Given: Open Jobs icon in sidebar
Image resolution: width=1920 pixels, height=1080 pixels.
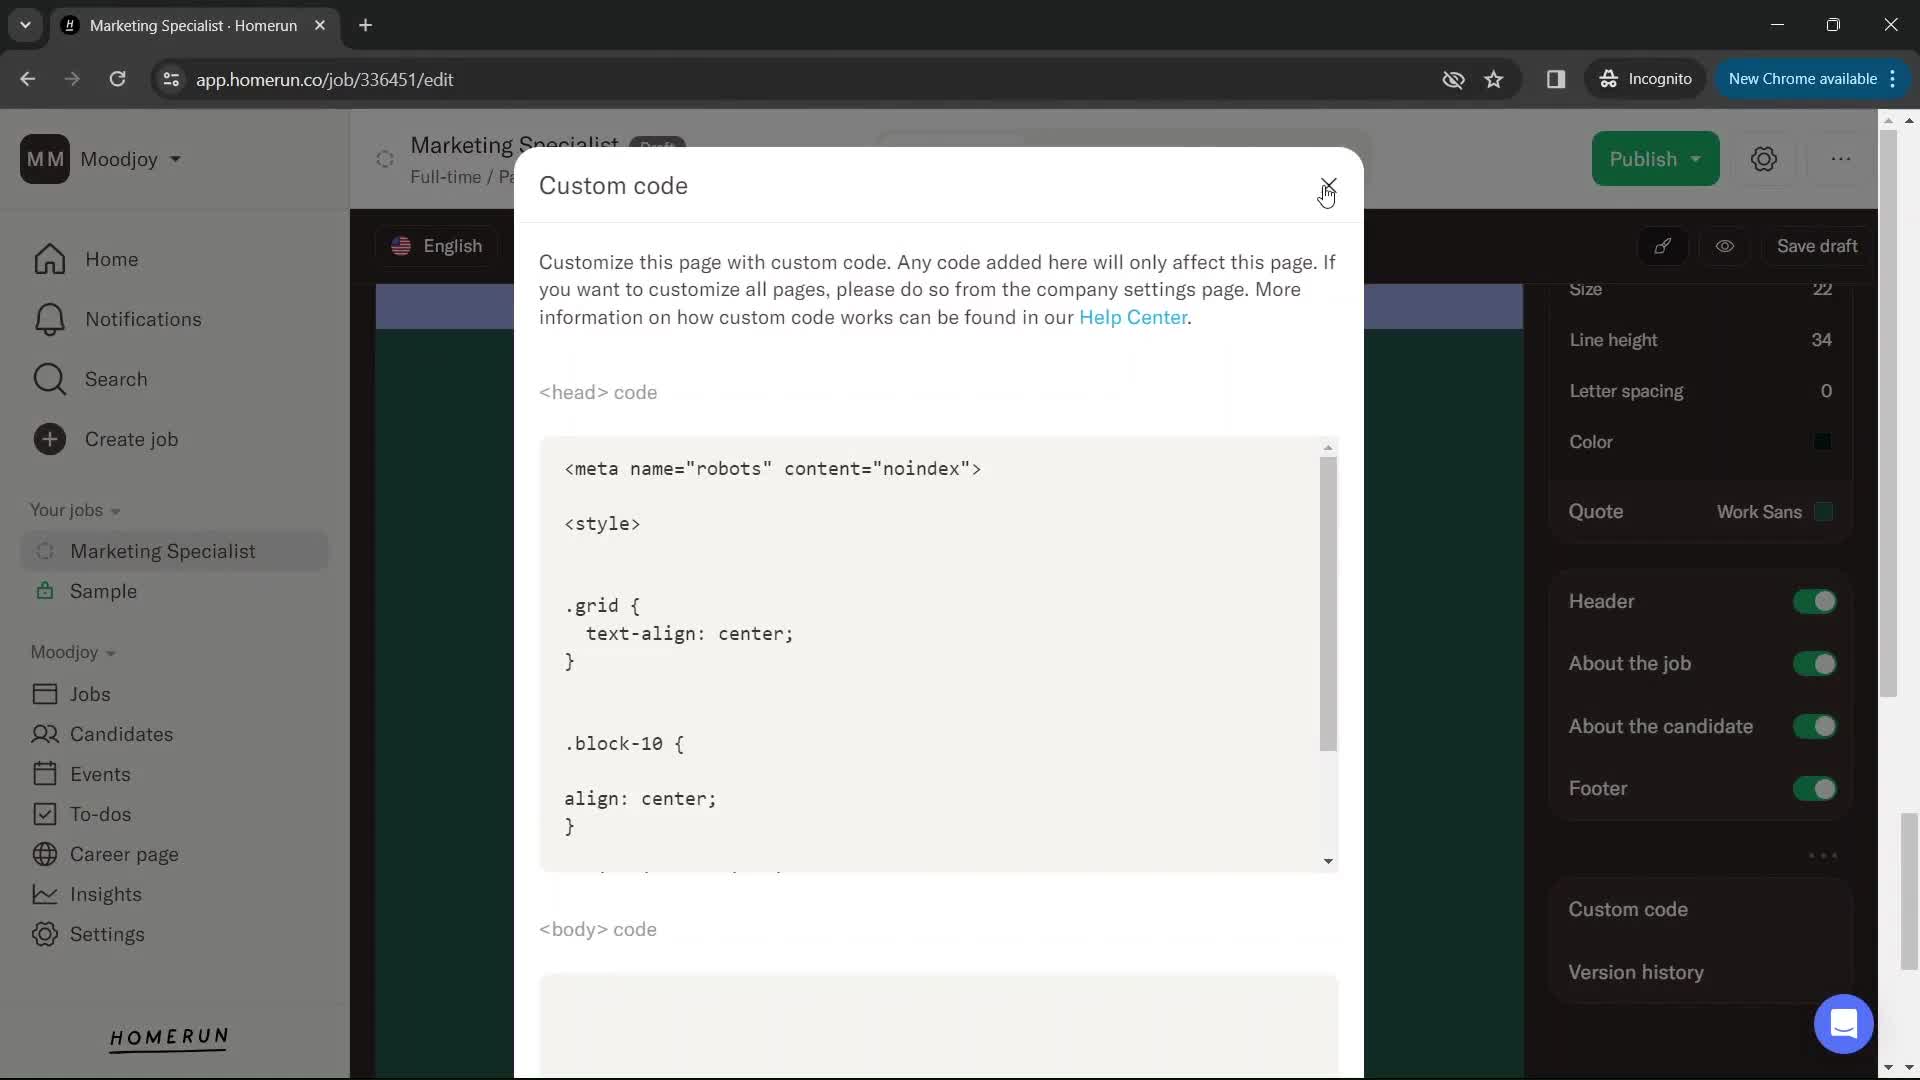Looking at the screenshot, I should (45, 694).
